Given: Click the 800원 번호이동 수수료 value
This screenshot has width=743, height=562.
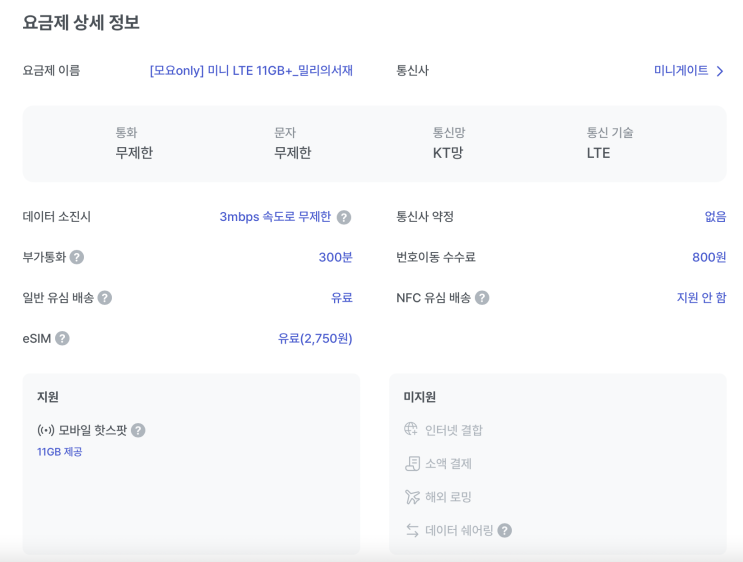Looking at the screenshot, I should coord(709,257).
